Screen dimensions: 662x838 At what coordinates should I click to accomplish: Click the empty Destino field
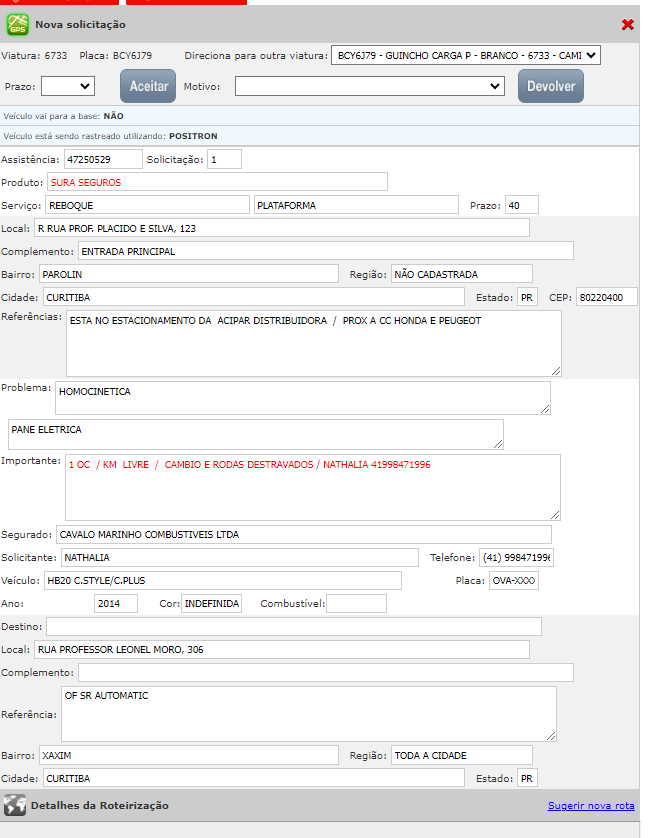[294, 627]
